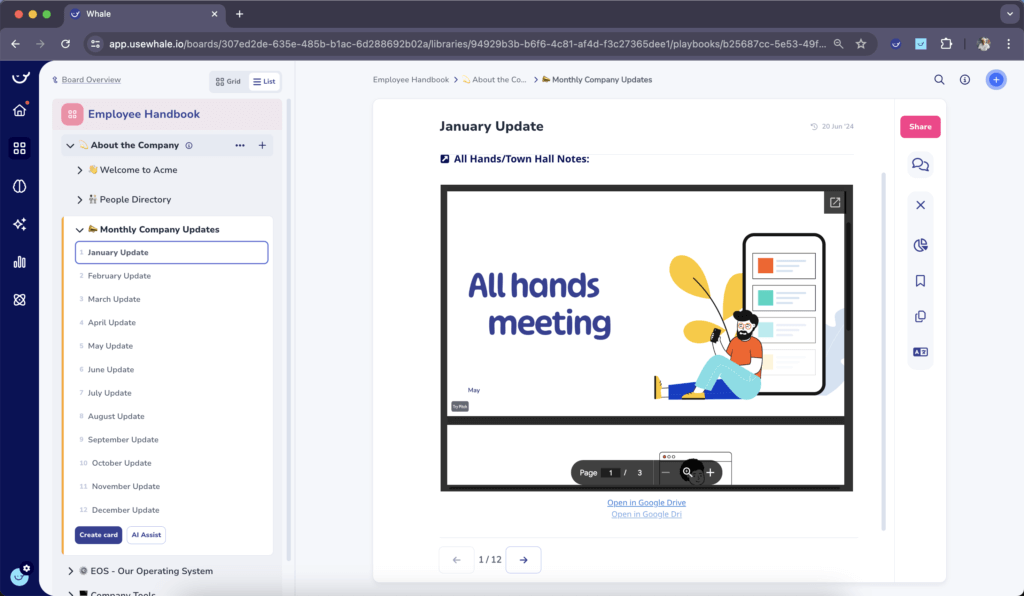This screenshot has width=1024, height=596.
Task: Duplicate the card with the copy icon
Action: pos(920,316)
